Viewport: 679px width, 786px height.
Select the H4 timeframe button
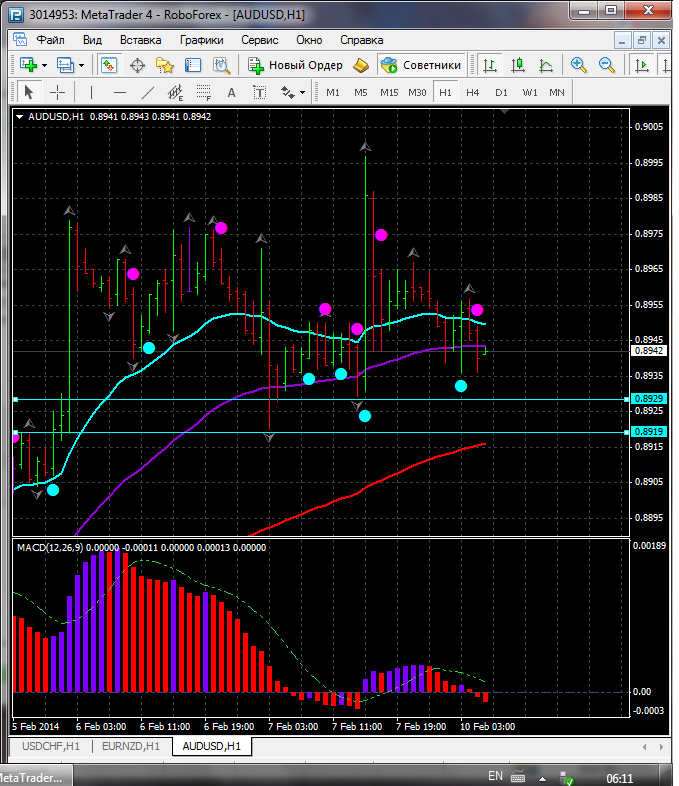click(473, 92)
